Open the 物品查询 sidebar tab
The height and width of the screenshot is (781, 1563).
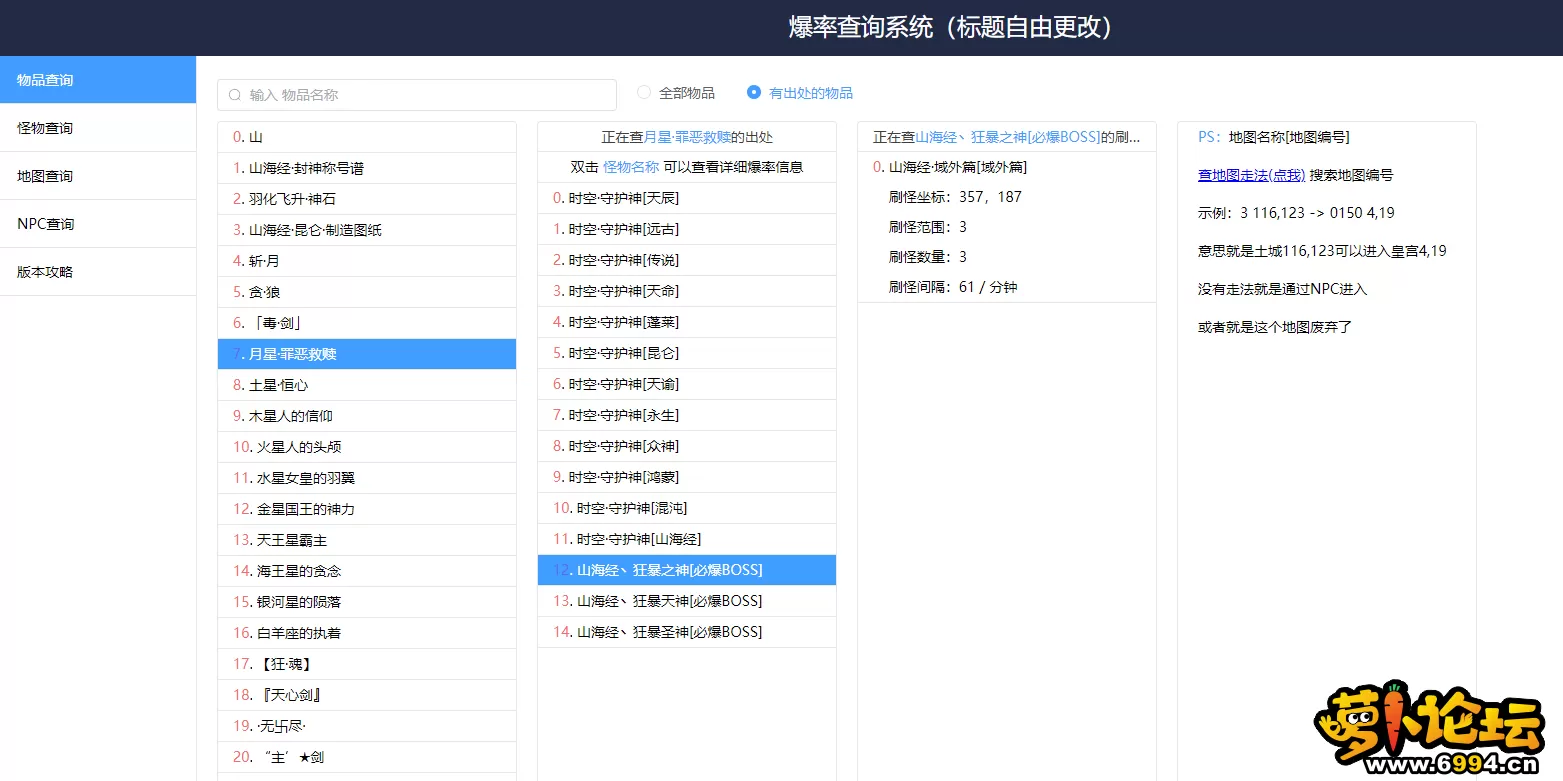point(98,80)
